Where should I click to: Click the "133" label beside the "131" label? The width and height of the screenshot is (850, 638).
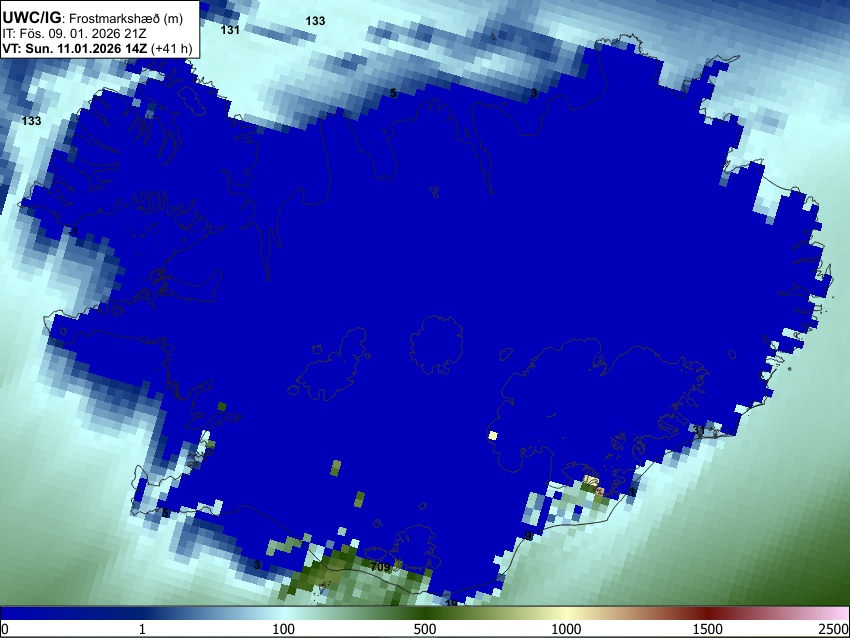pos(315,21)
